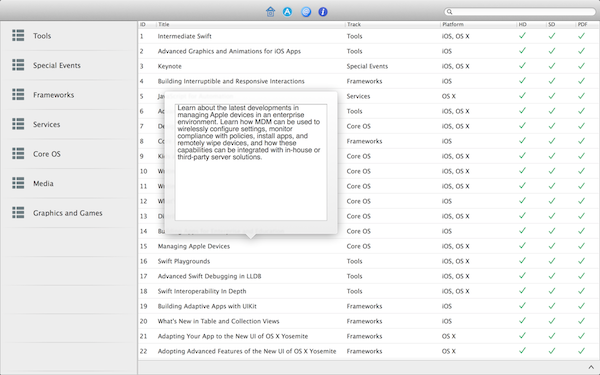
Task: Click OS X platform cell in row 21
Action: 448,336
